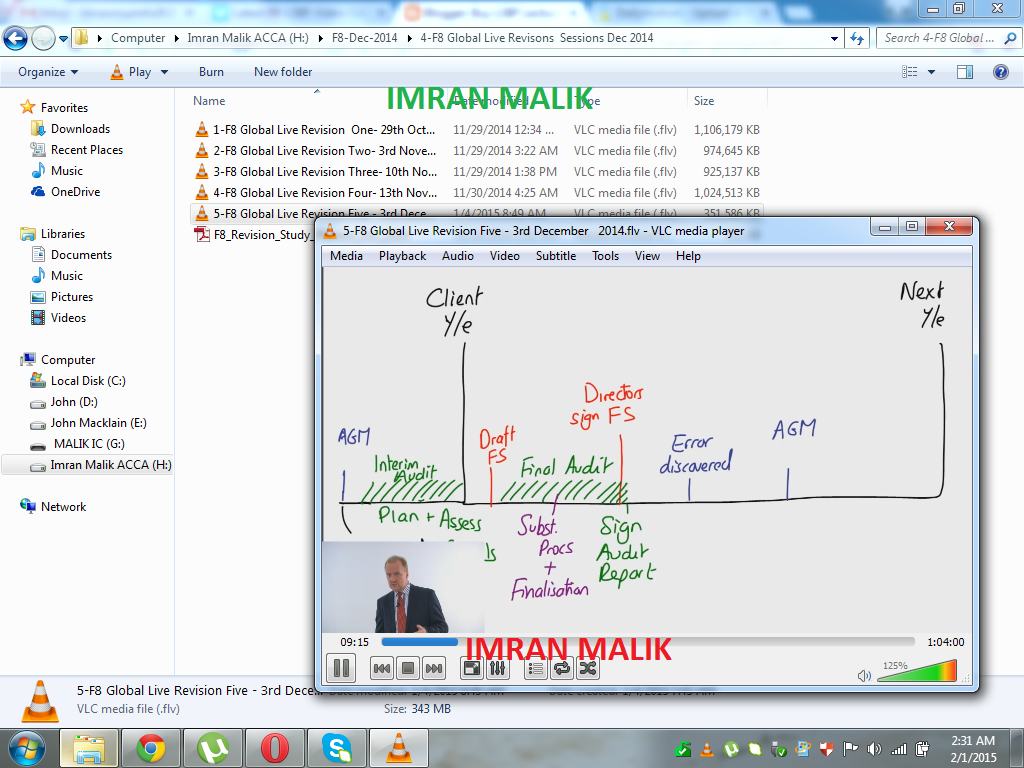Open VLC View menu
The height and width of the screenshot is (768, 1024).
(647, 256)
